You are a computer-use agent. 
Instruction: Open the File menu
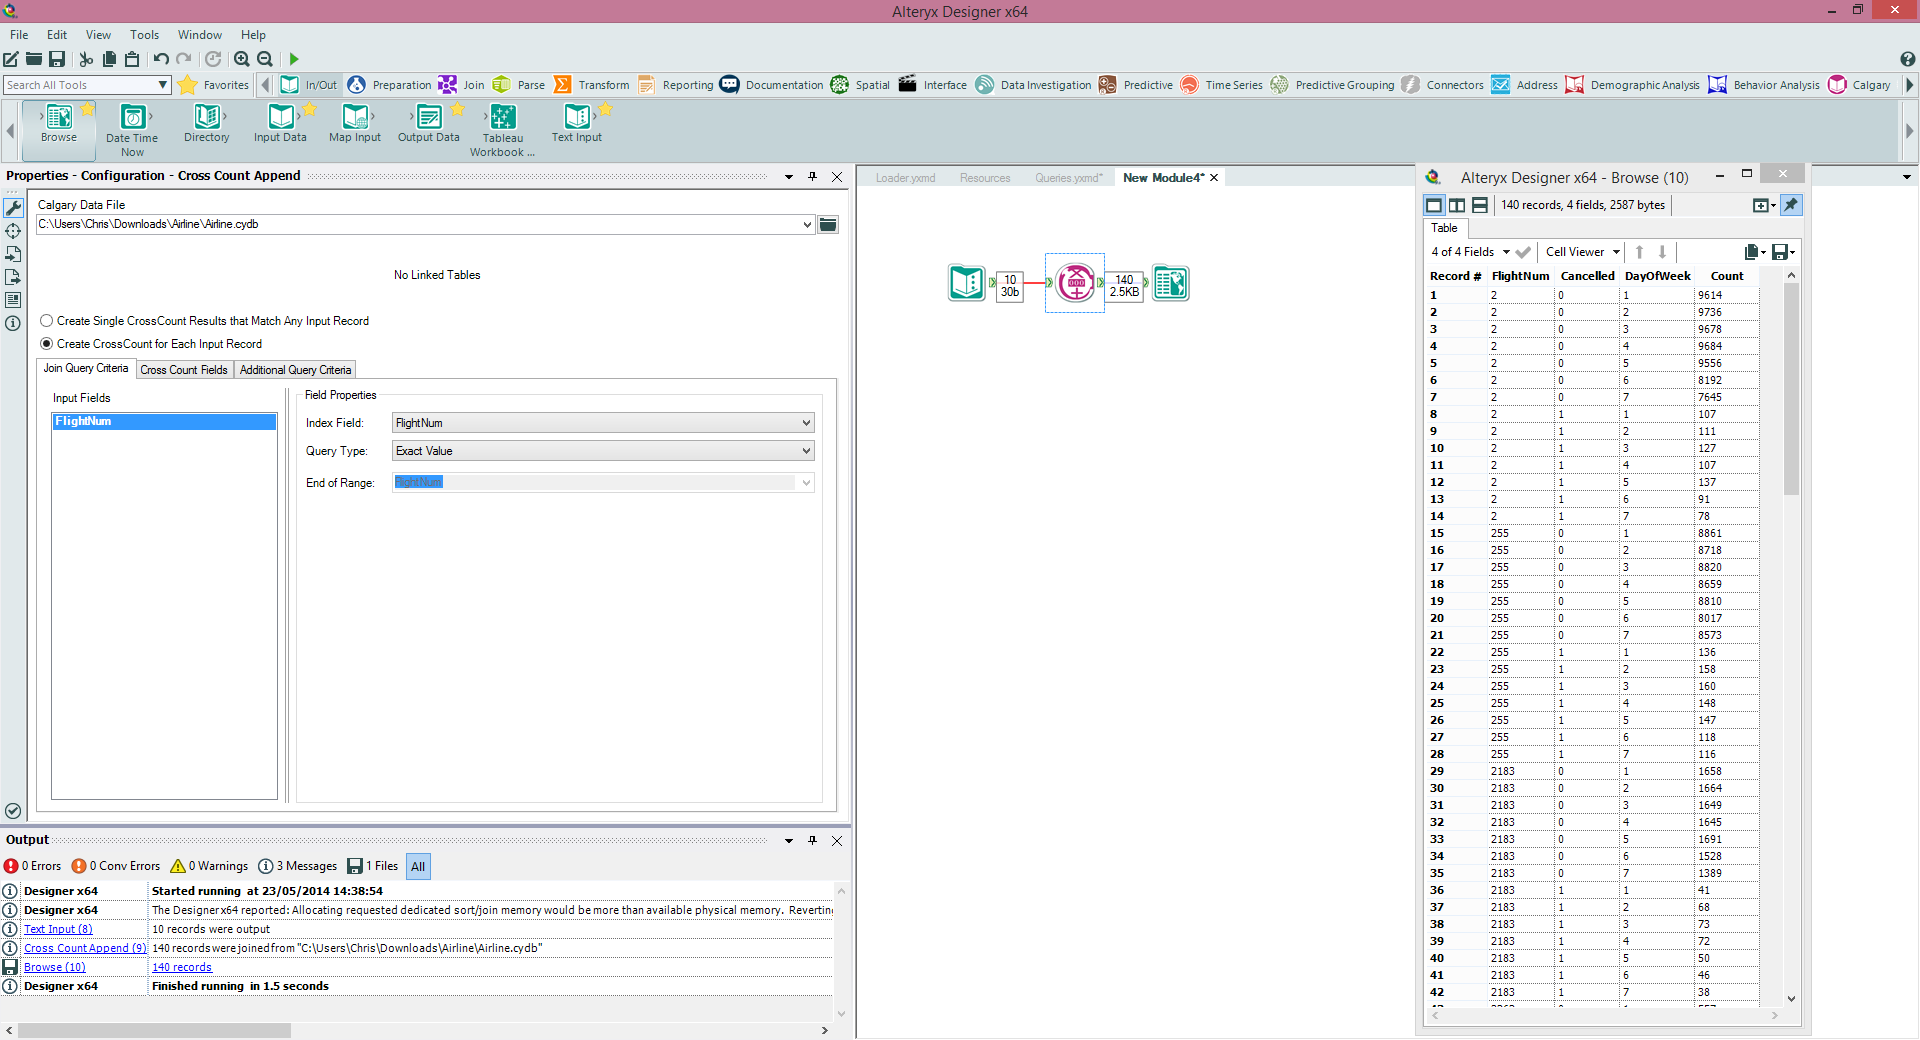click(x=19, y=35)
